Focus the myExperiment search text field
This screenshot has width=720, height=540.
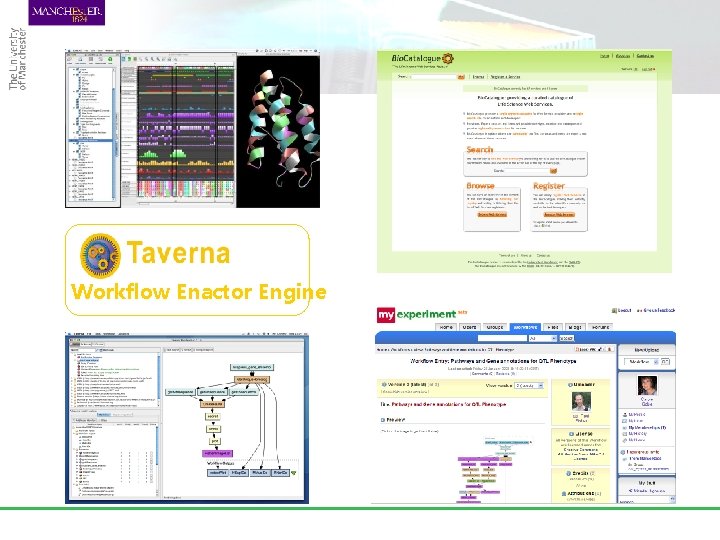(x=502, y=338)
